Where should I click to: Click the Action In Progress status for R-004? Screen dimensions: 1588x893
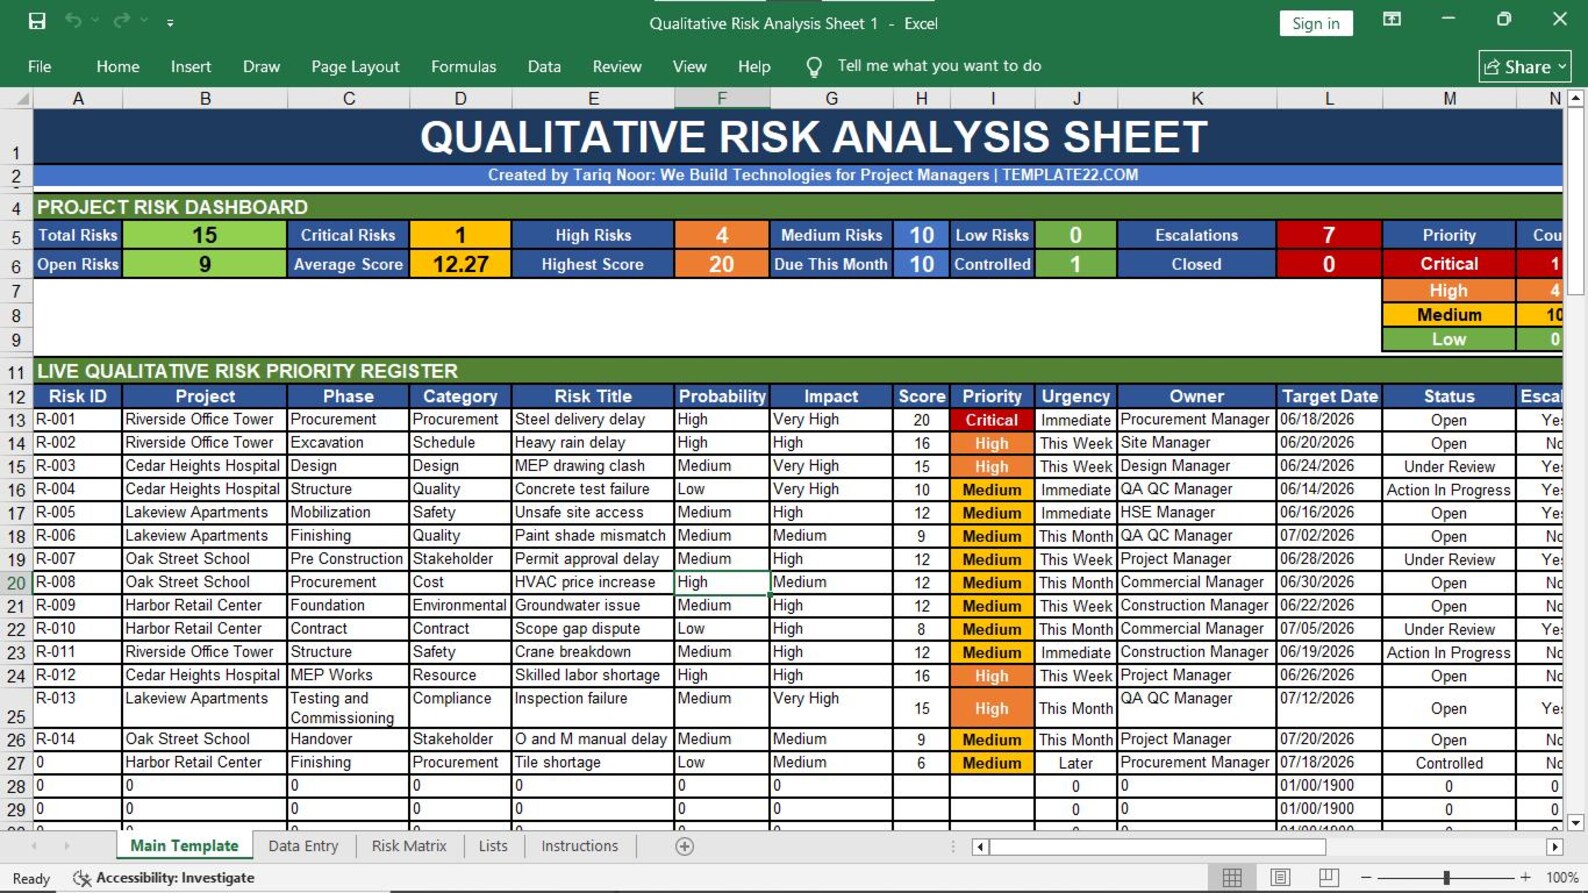(x=1449, y=490)
